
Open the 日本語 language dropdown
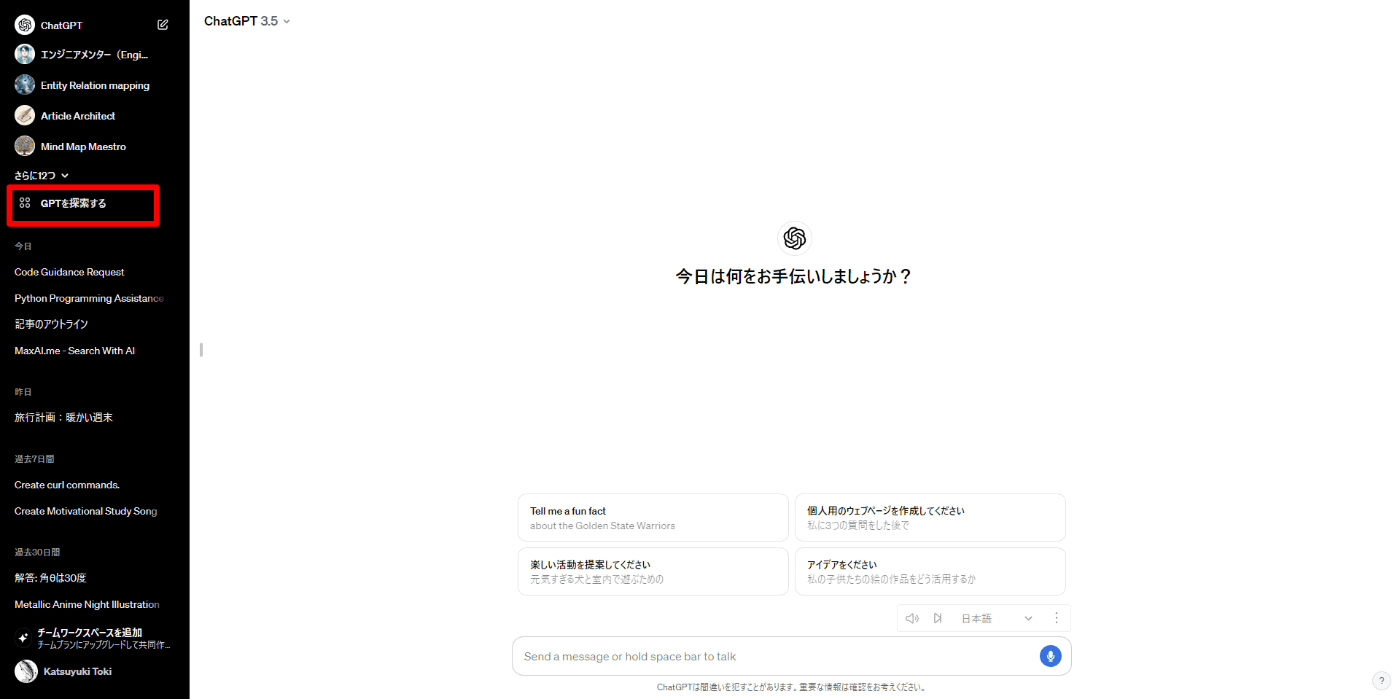(996, 618)
